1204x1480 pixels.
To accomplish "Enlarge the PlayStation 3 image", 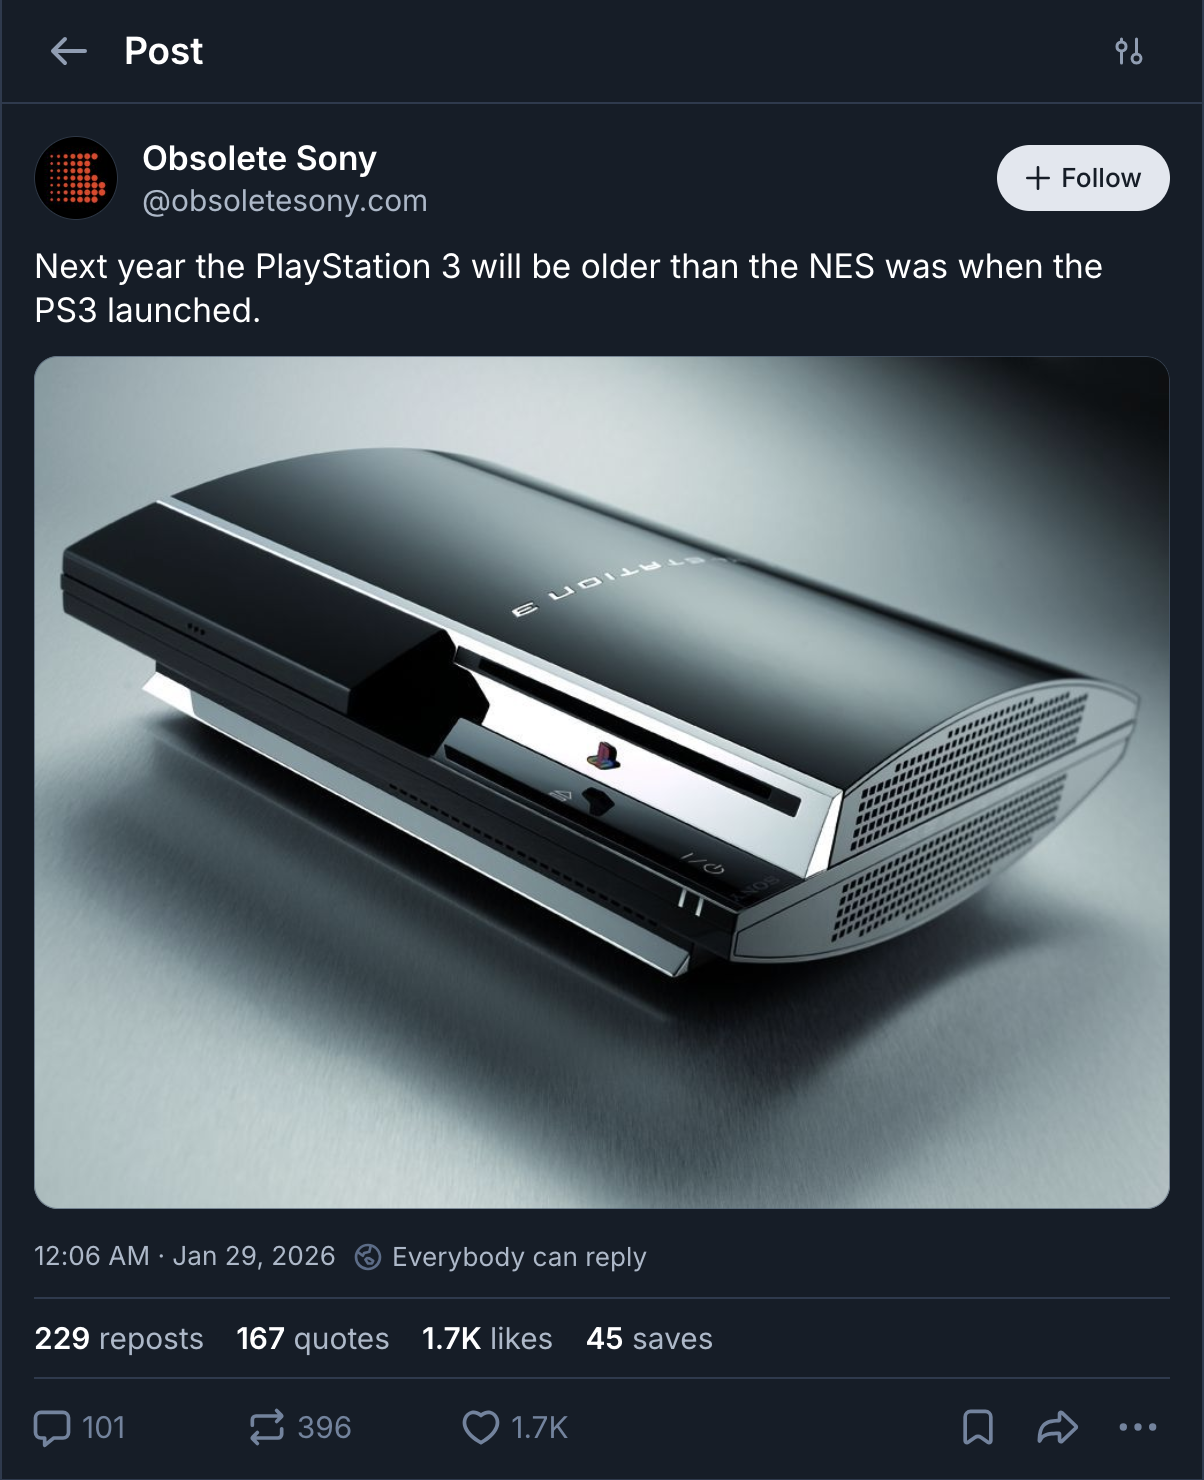I will pos(602,782).
